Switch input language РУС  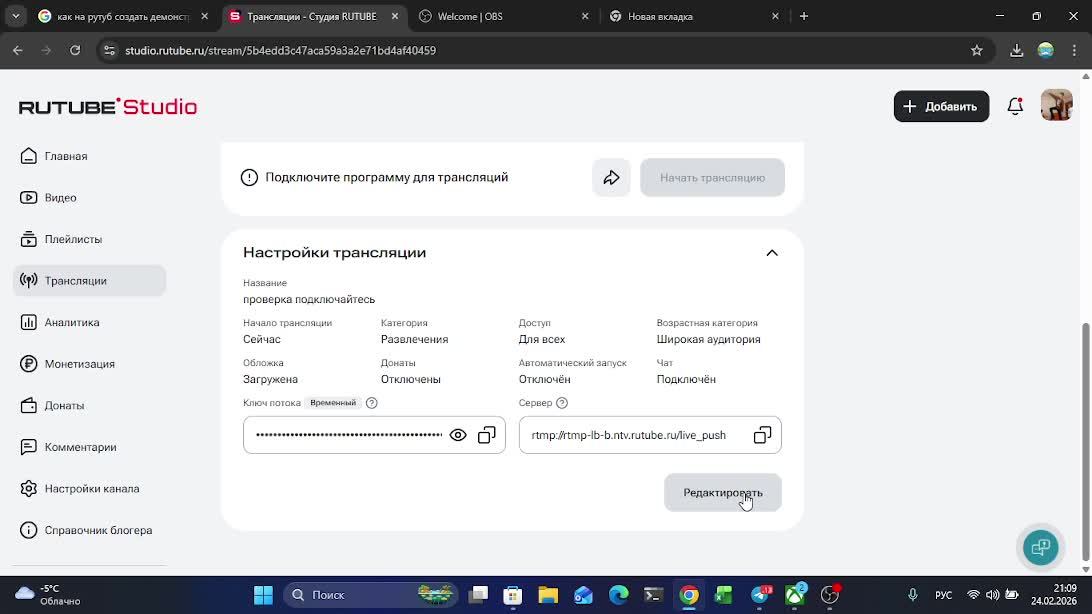[x=944, y=595]
